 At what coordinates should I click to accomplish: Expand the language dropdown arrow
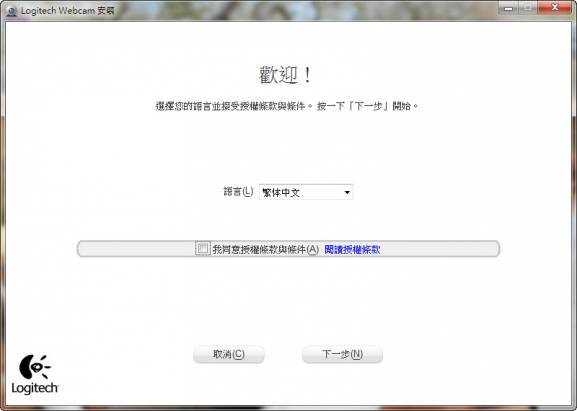coord(347,192)
